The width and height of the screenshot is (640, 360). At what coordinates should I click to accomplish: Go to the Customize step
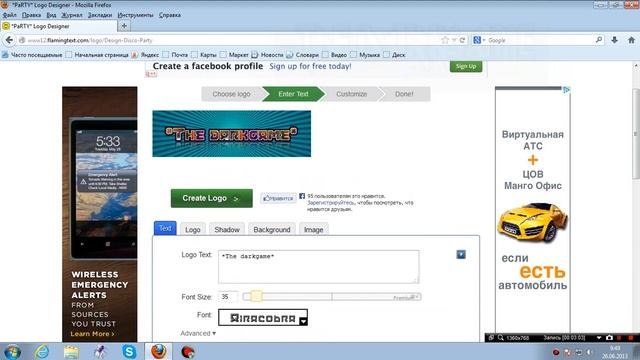[351, 94]
